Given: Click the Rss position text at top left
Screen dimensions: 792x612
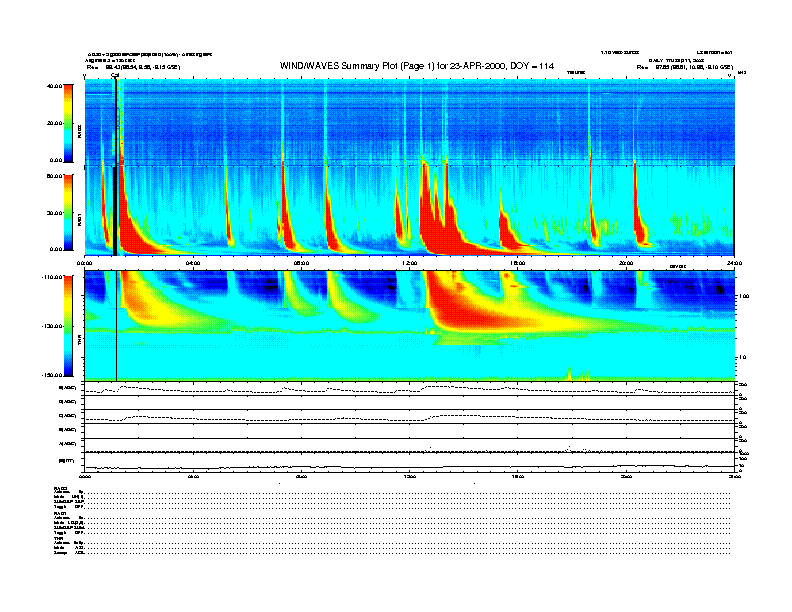Looking at the screenshot, I should click(x=133, y=67).
